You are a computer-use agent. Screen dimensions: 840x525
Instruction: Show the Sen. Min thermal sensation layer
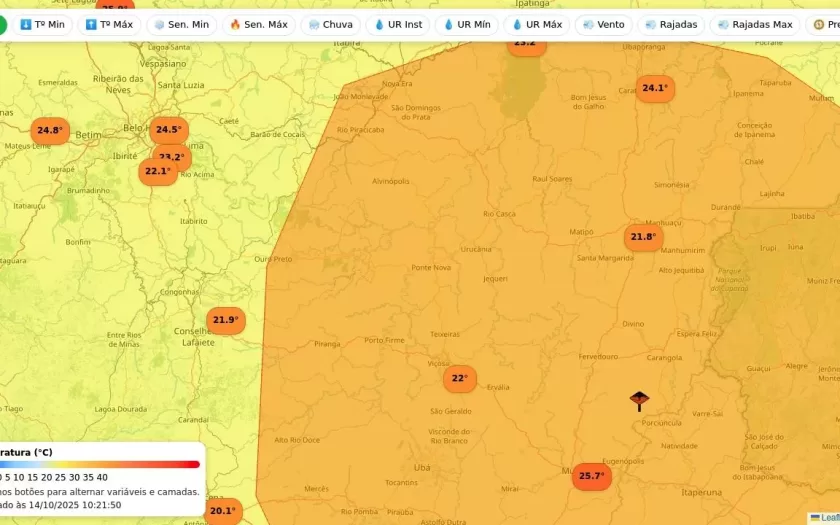[181, 24]
